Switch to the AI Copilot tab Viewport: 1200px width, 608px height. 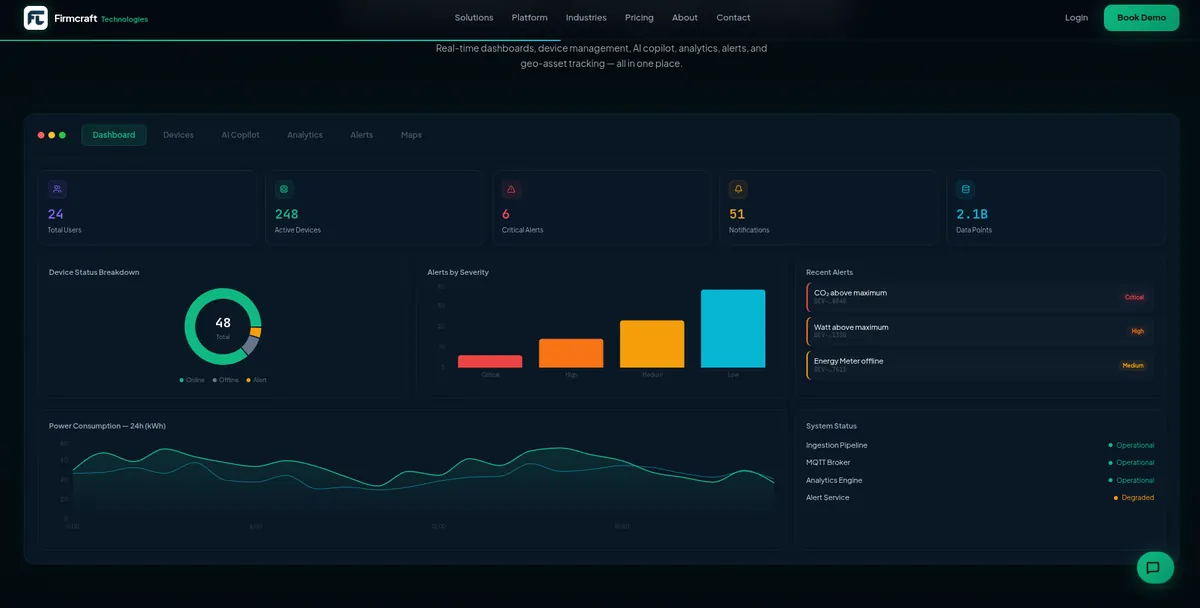240,135
